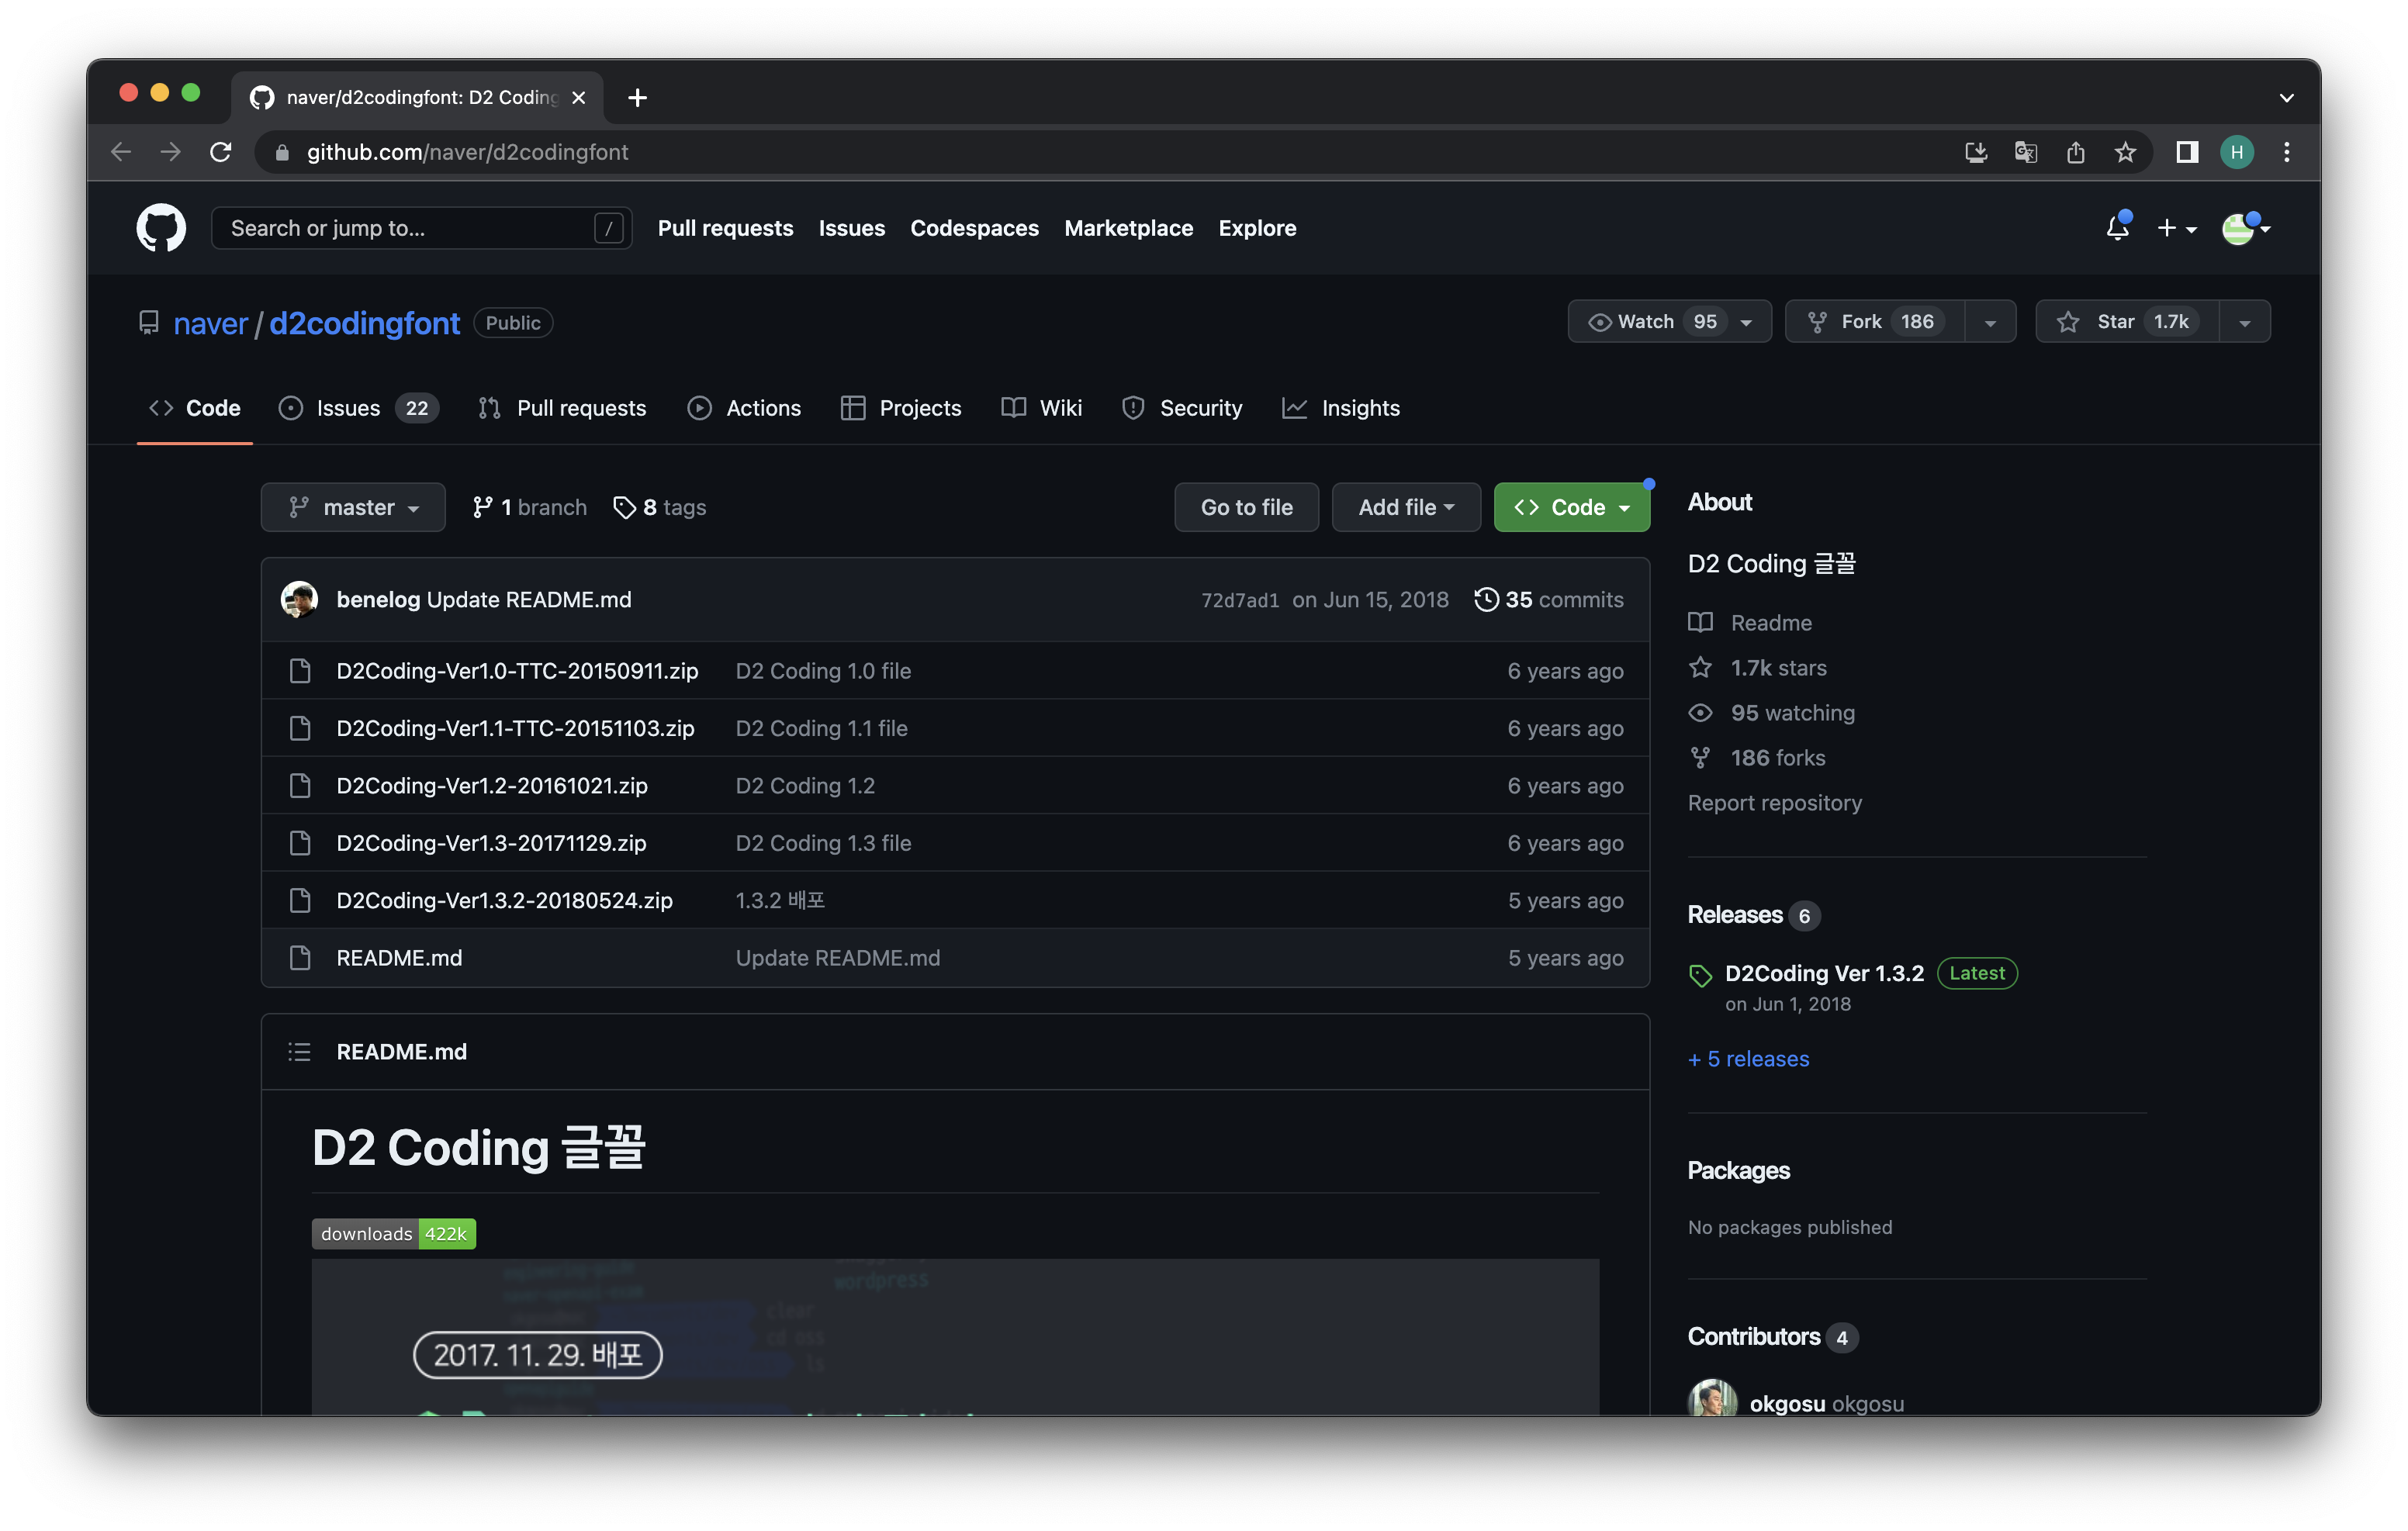Image resolution: width=2408 pixels, height=1531 pixels.
Task: Click the share page icon
Action: [2075, 152]
